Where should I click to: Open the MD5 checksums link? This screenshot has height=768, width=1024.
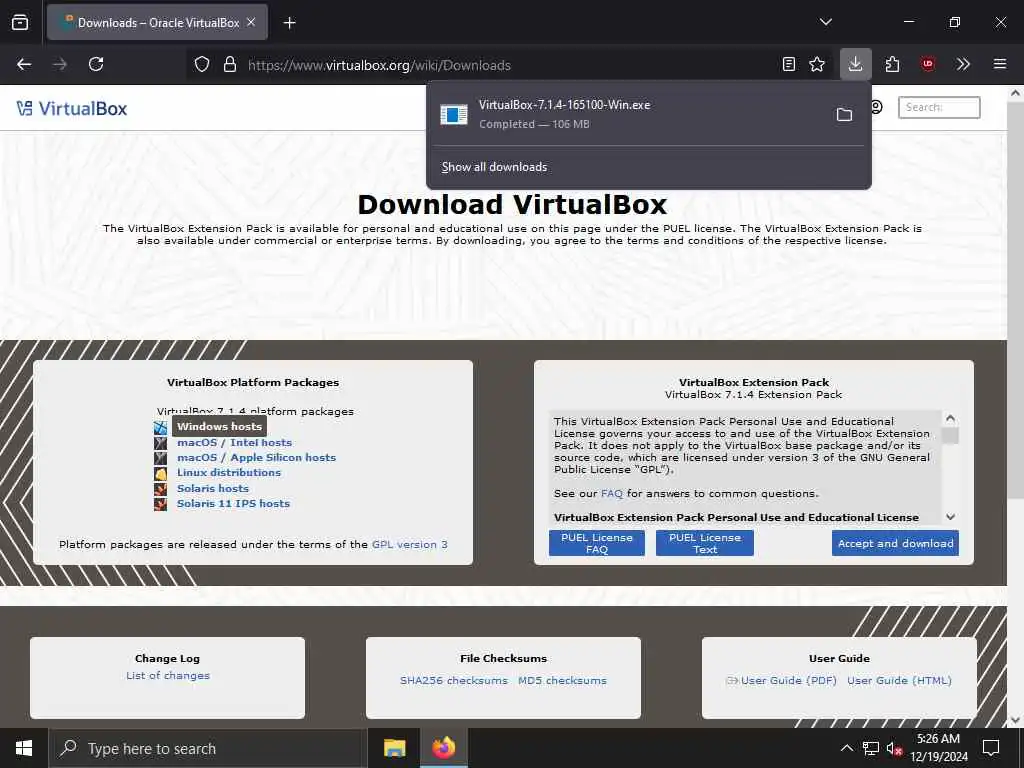[562, 680]
